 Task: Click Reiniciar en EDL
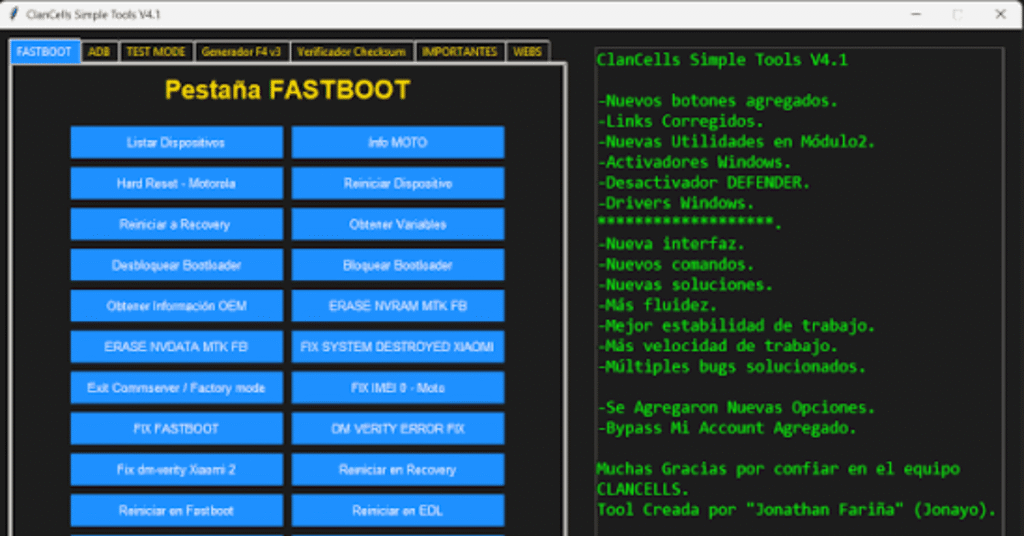pos(398,511)
